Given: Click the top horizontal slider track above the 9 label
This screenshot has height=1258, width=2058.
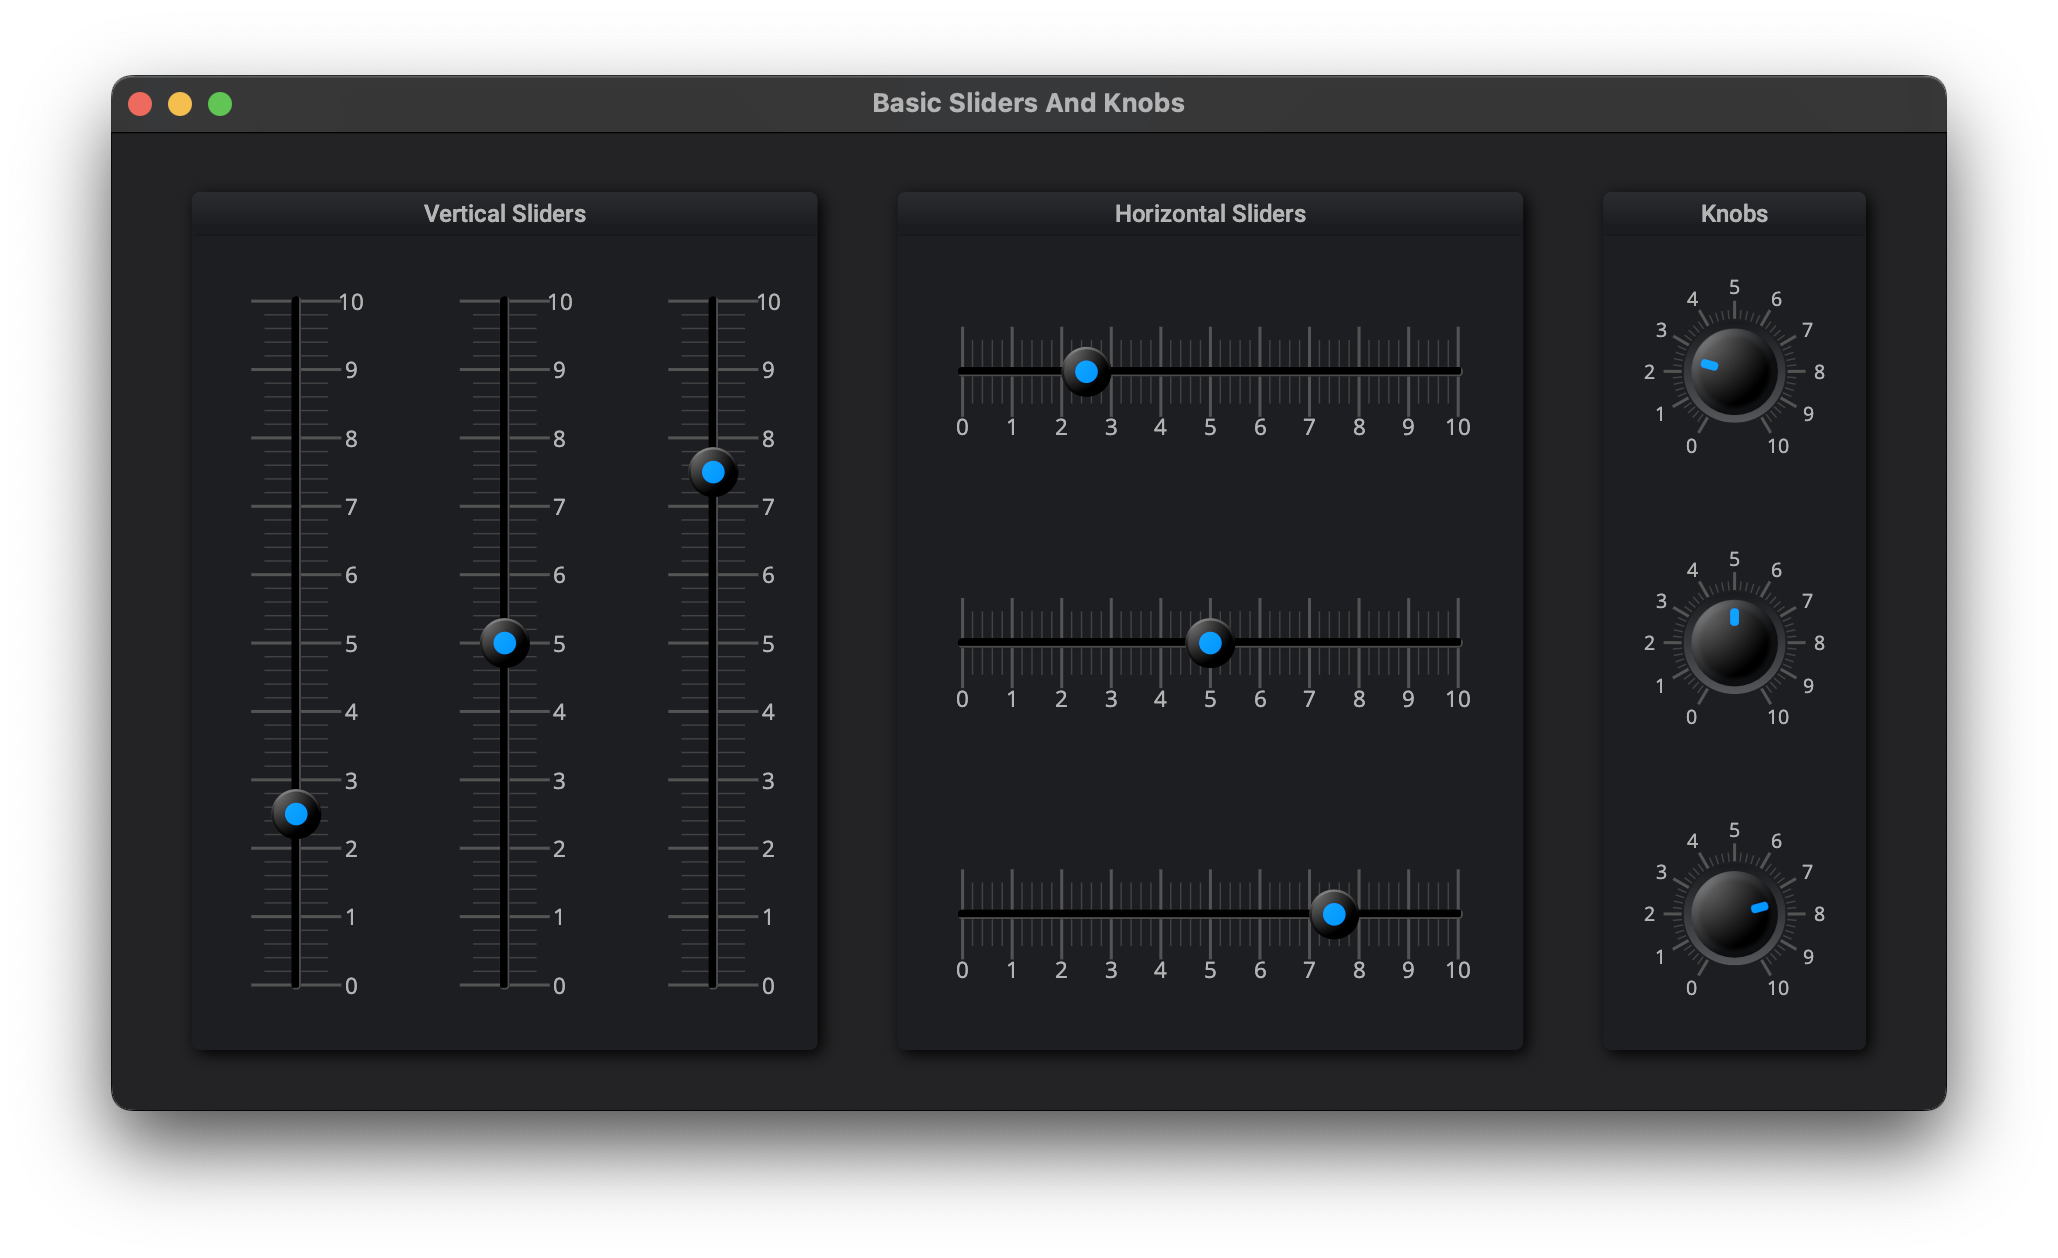Looking at the screenshot, I should point(1408,371).
